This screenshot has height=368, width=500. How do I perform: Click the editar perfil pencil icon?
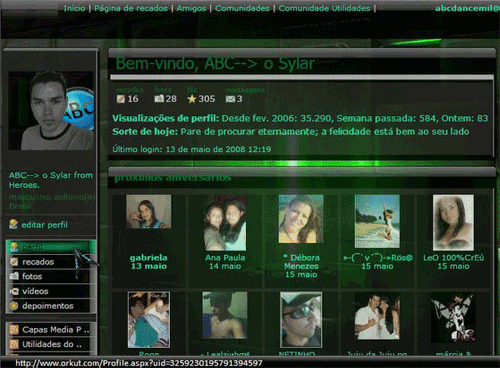coord(14,224)
